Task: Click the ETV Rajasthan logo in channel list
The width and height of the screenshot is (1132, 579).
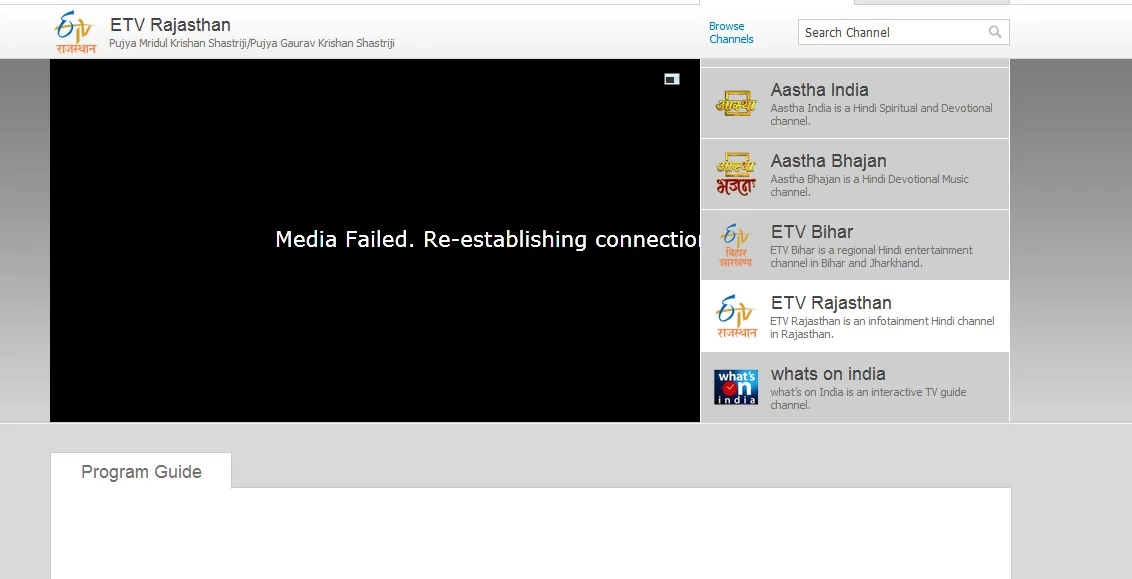Action: (x=736, y=316)
